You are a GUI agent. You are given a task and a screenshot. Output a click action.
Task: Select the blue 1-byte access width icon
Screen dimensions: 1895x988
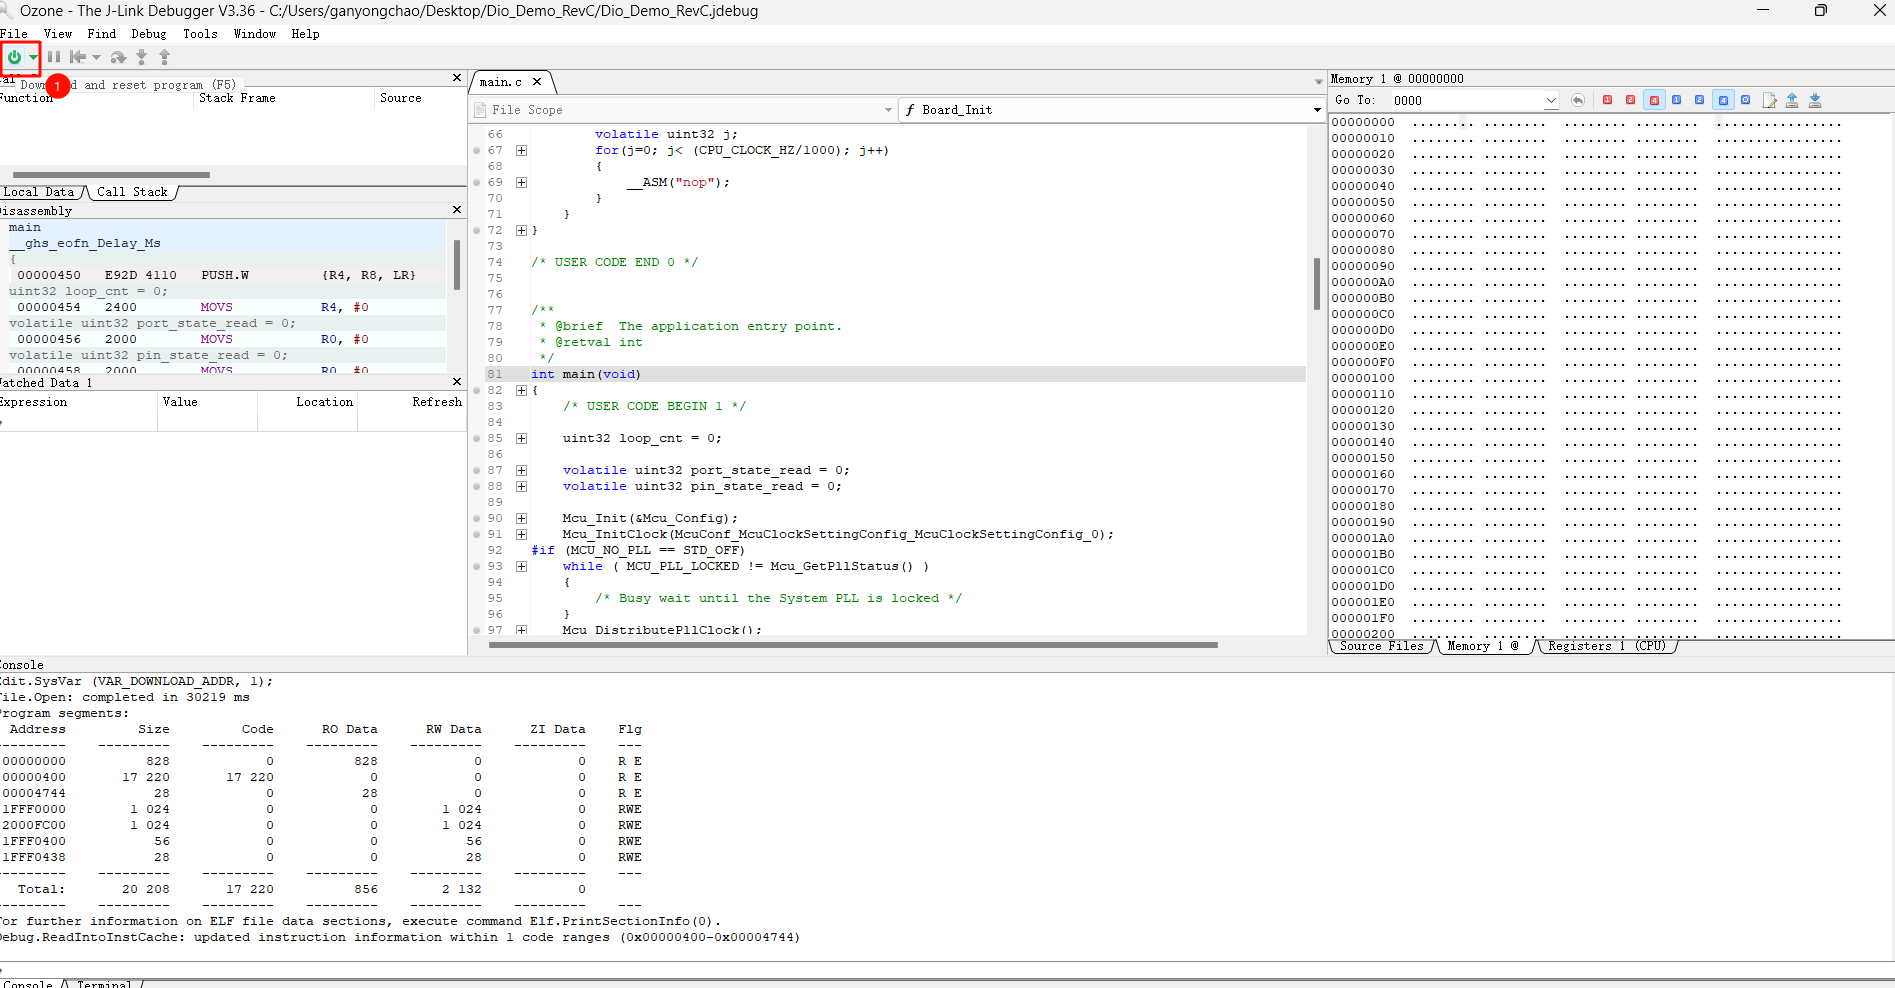1676,100
